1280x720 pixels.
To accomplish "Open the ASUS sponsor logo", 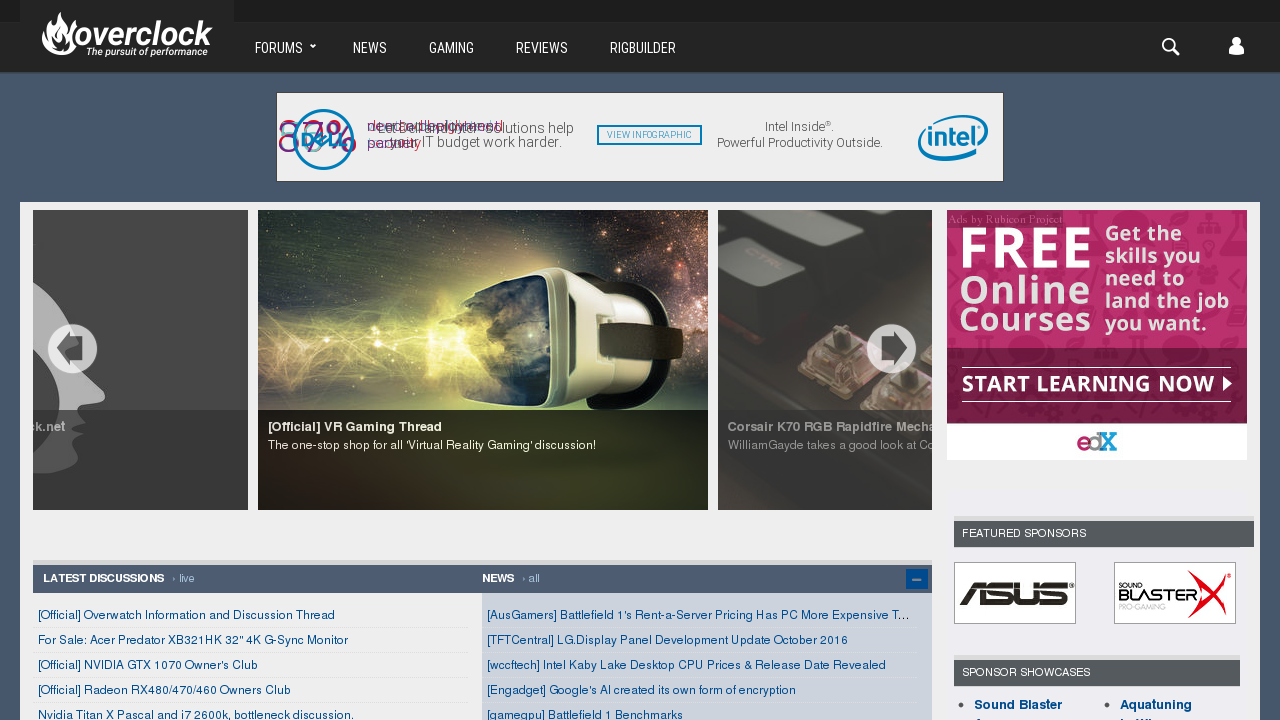I will pyautogui.click(x=1015, y=593).
